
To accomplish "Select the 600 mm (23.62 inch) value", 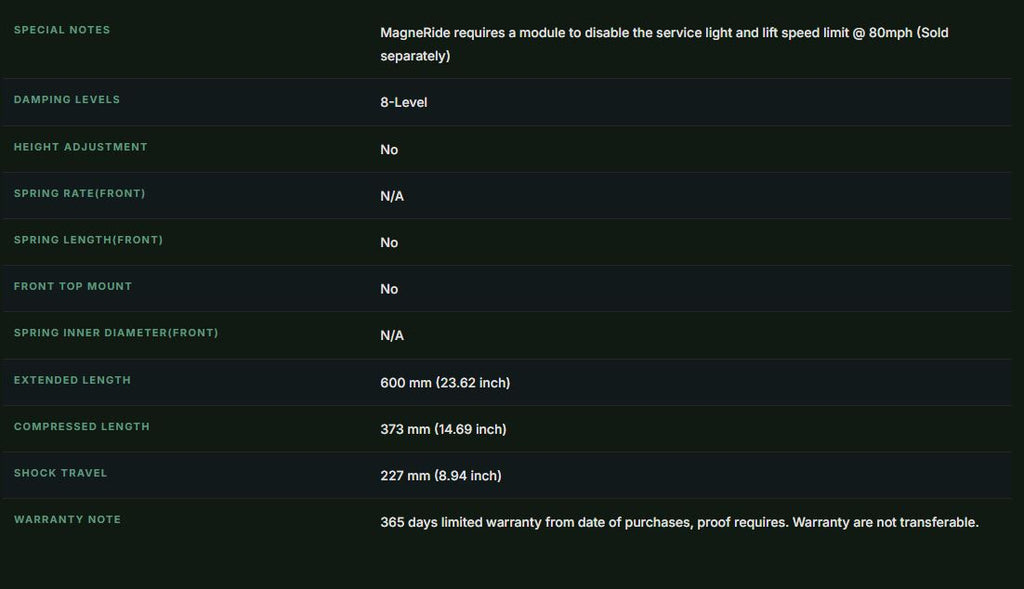I will coord(445,383).
